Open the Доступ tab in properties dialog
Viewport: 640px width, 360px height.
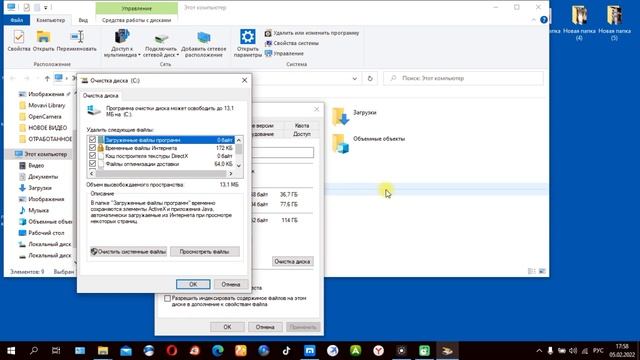pos(302,134)
